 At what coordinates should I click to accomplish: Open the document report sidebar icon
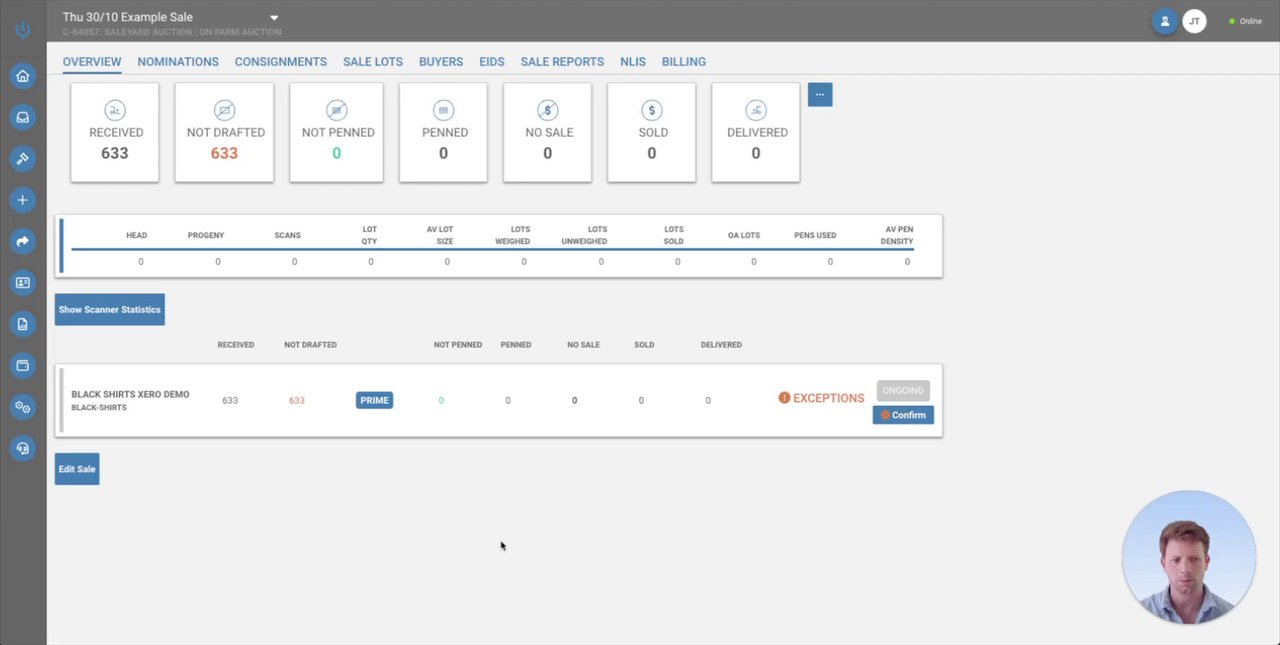22,324
